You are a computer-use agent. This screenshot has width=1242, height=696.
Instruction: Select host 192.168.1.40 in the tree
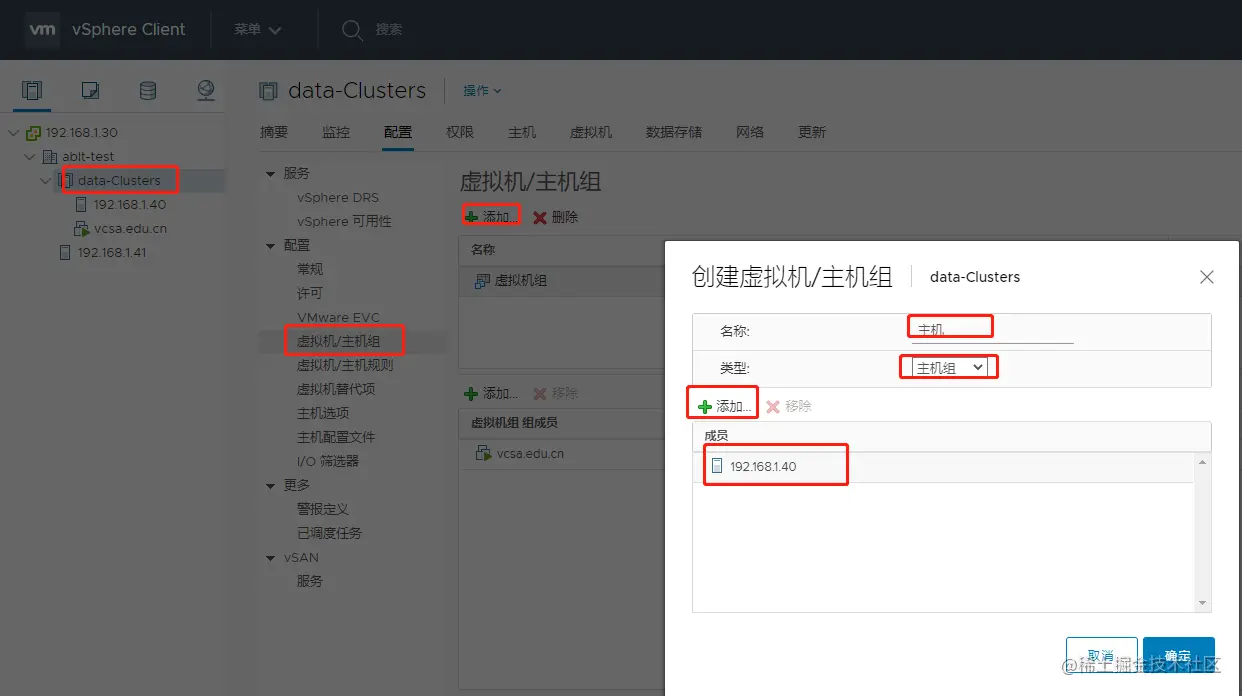tap(130, 205)
